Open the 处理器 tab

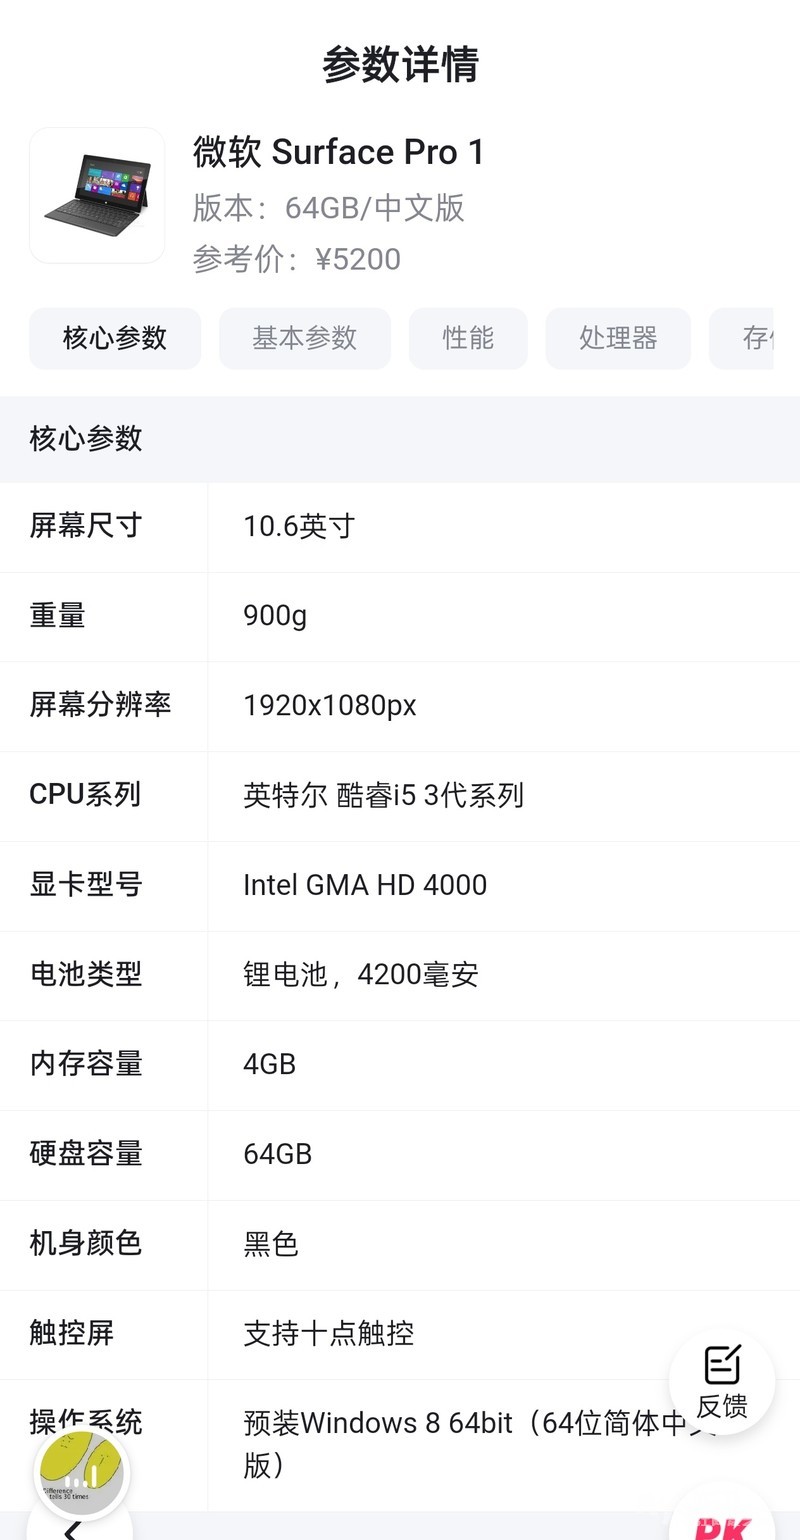coord(618,338)
